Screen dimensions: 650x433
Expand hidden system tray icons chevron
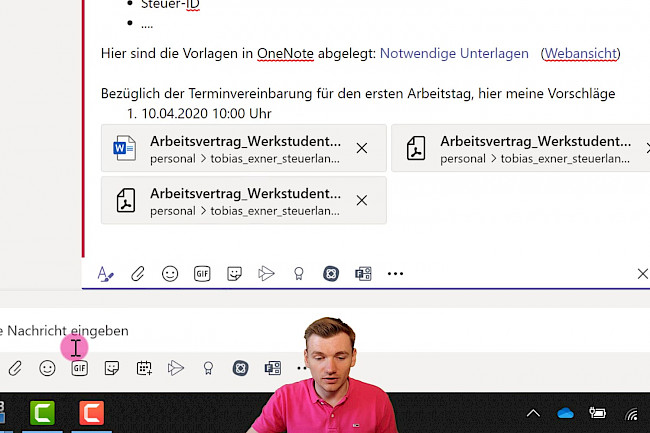(x=533, y=413)
